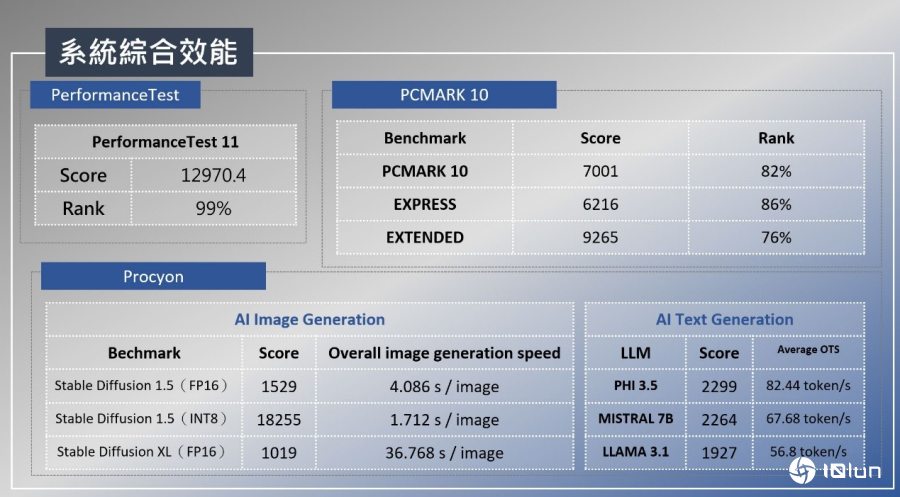This screenshot has width=900, height=497.
Task: Select the PerformanceTest section label
Action: coord(115,95)
